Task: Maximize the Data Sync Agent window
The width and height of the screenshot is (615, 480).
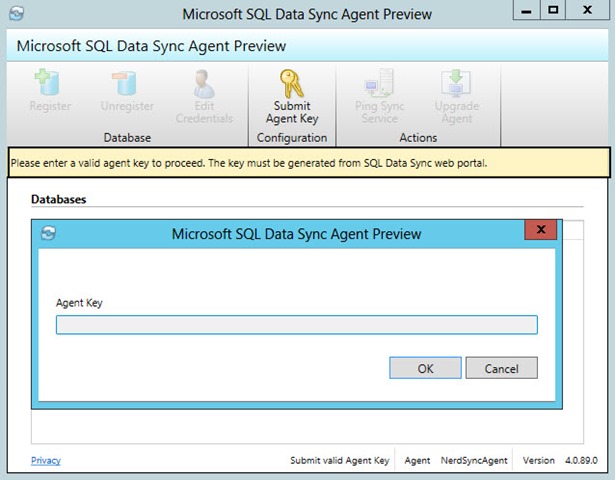Action: (553, 10)
